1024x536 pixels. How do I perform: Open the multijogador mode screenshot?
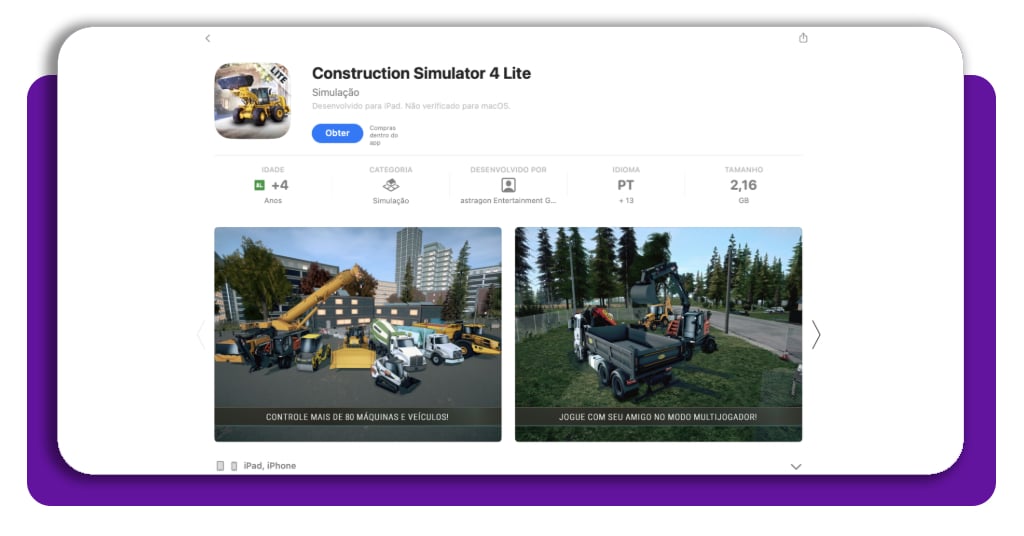(658, 334)
